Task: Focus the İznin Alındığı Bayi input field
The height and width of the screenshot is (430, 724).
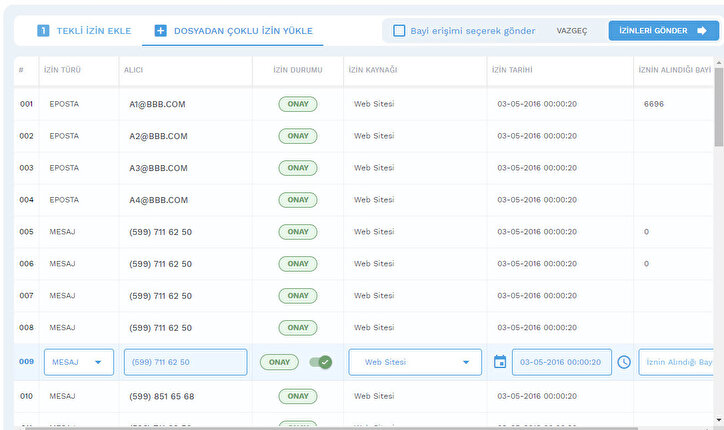Action: pyautogui.click(x=677, y=362)
